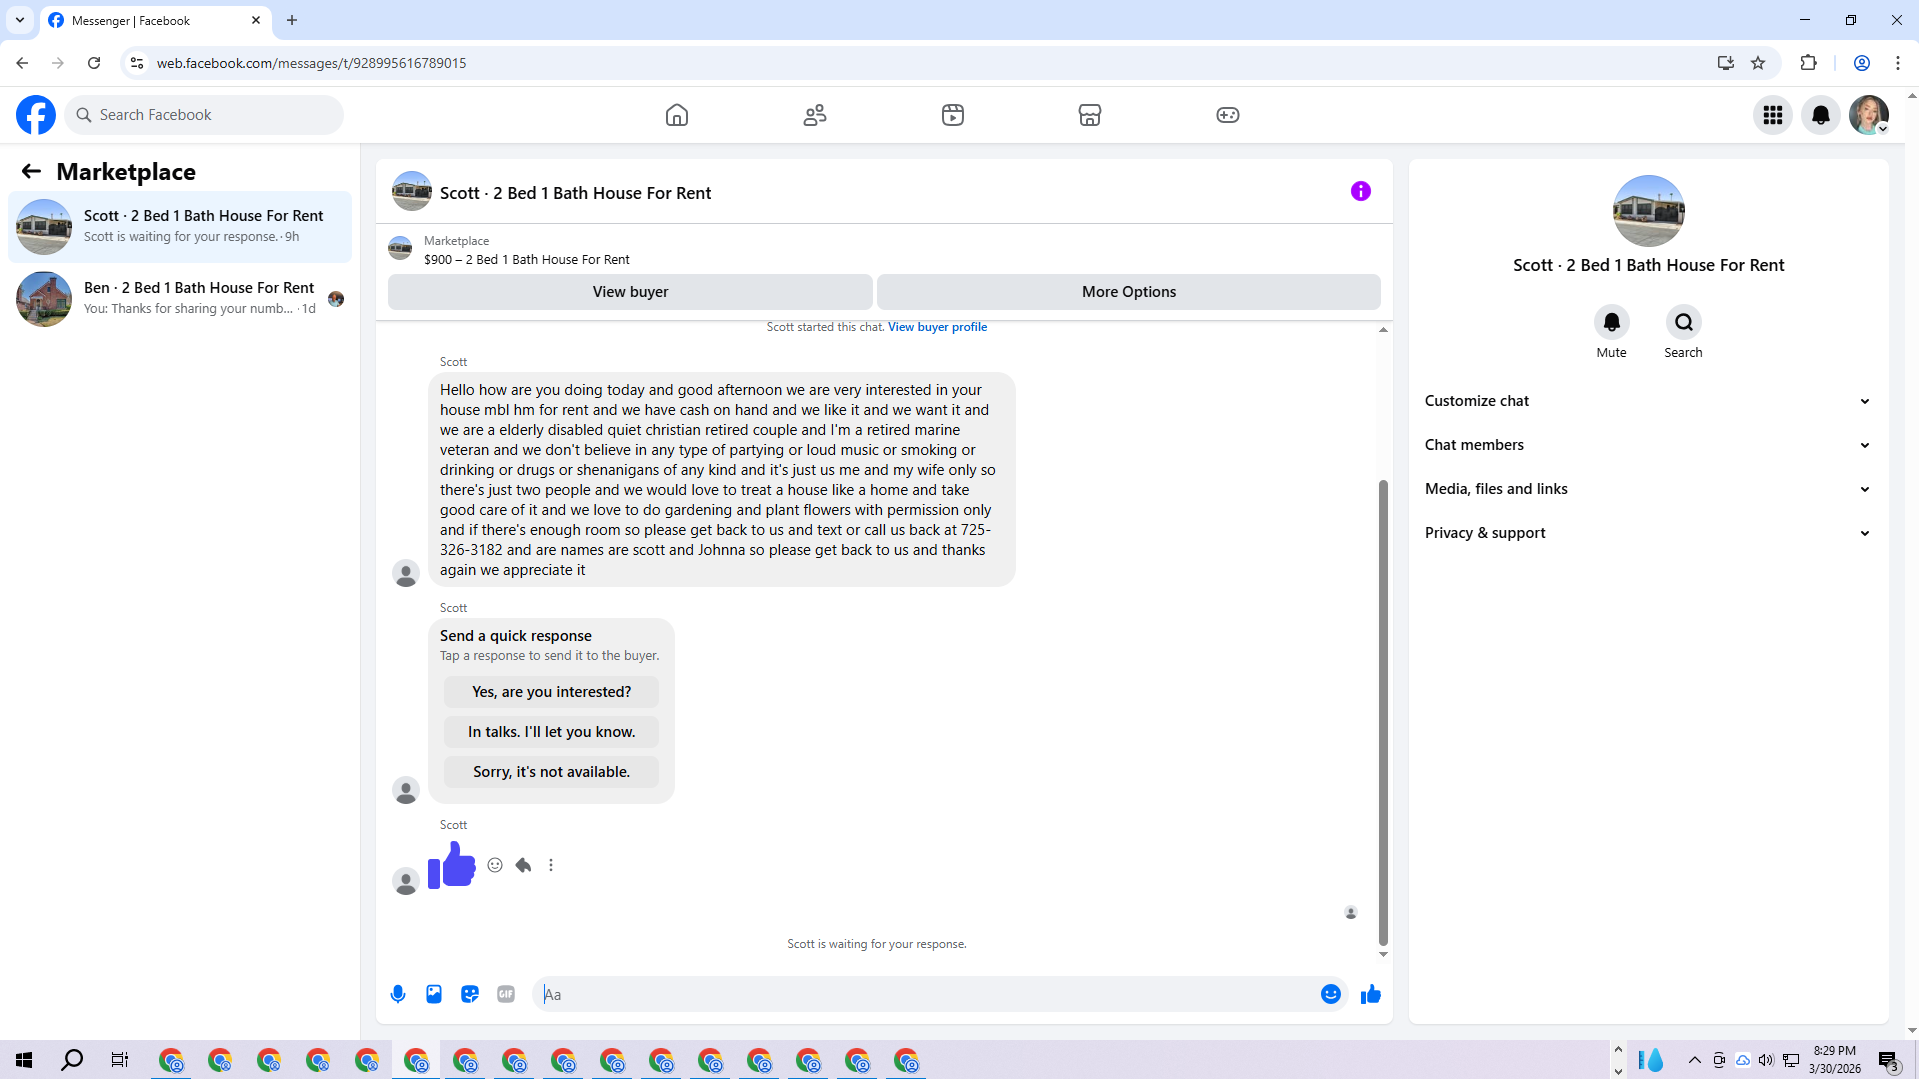Viewport: 1919px width, 1079px height.
Task: Open Ben's 2 Bed 1 Bath conversation
Action: (180, 299)
